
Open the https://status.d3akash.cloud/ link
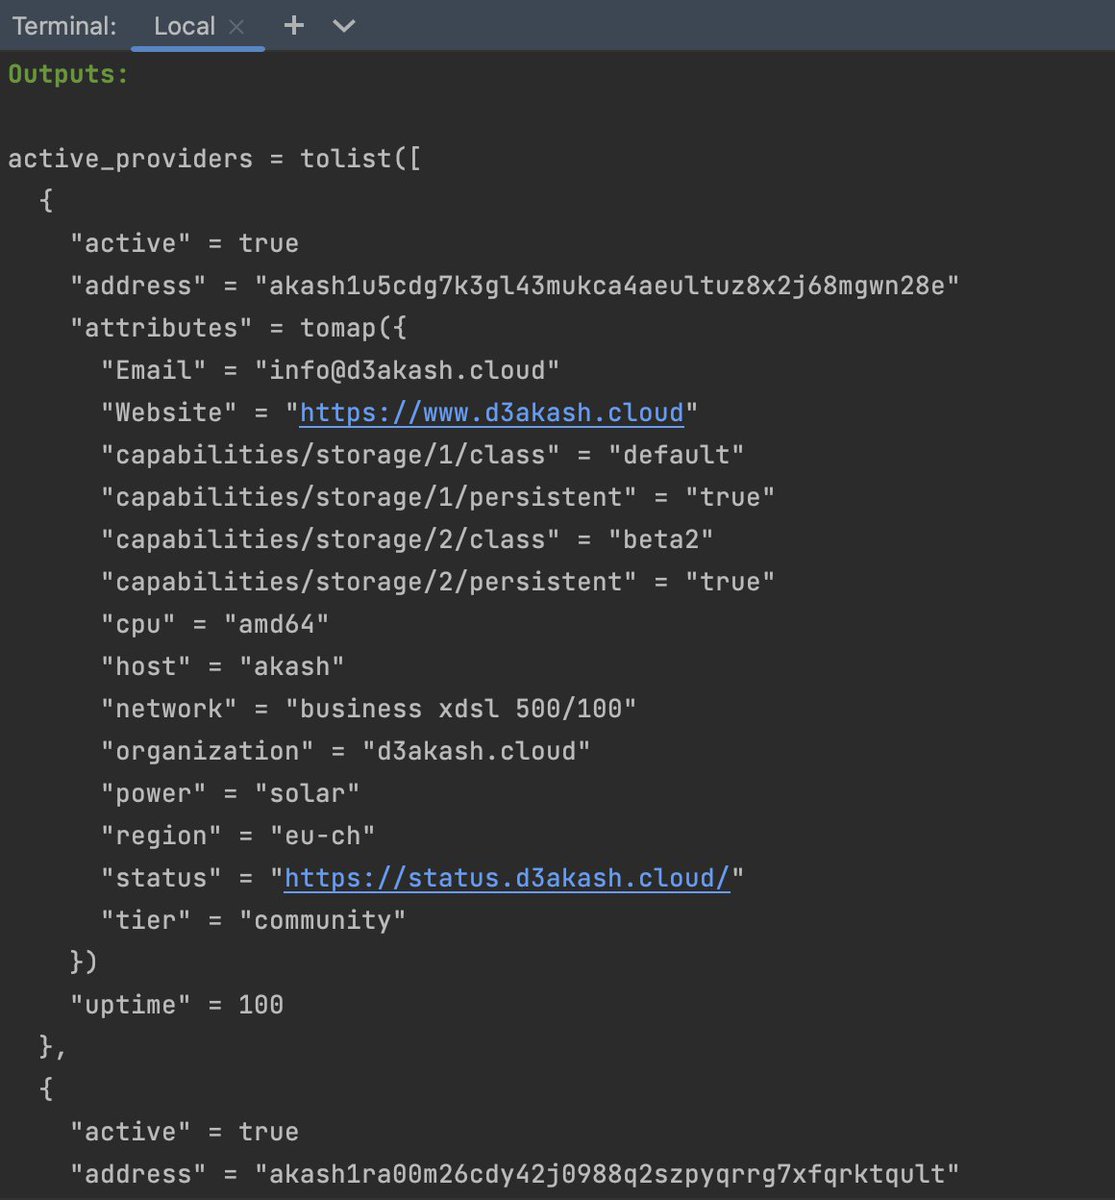(507, 878)
